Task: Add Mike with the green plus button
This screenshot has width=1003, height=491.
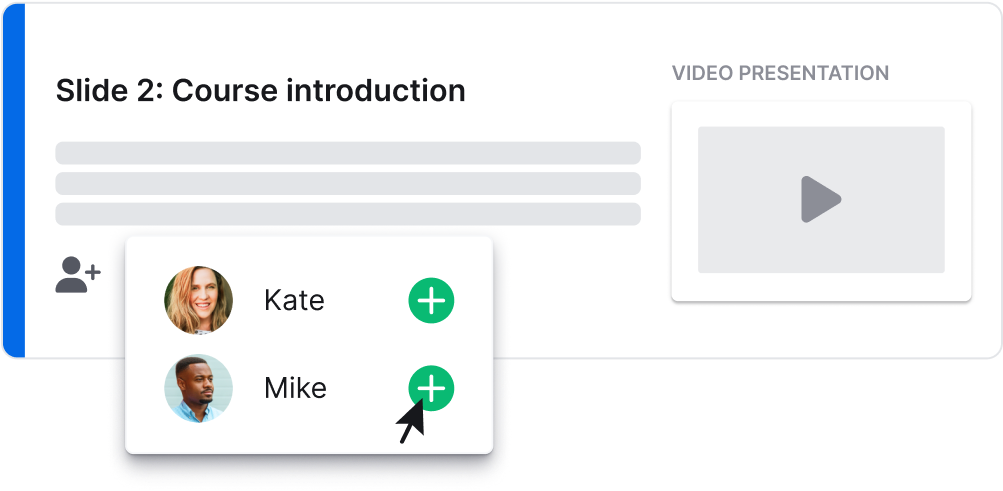Action: tap(431, 387)
